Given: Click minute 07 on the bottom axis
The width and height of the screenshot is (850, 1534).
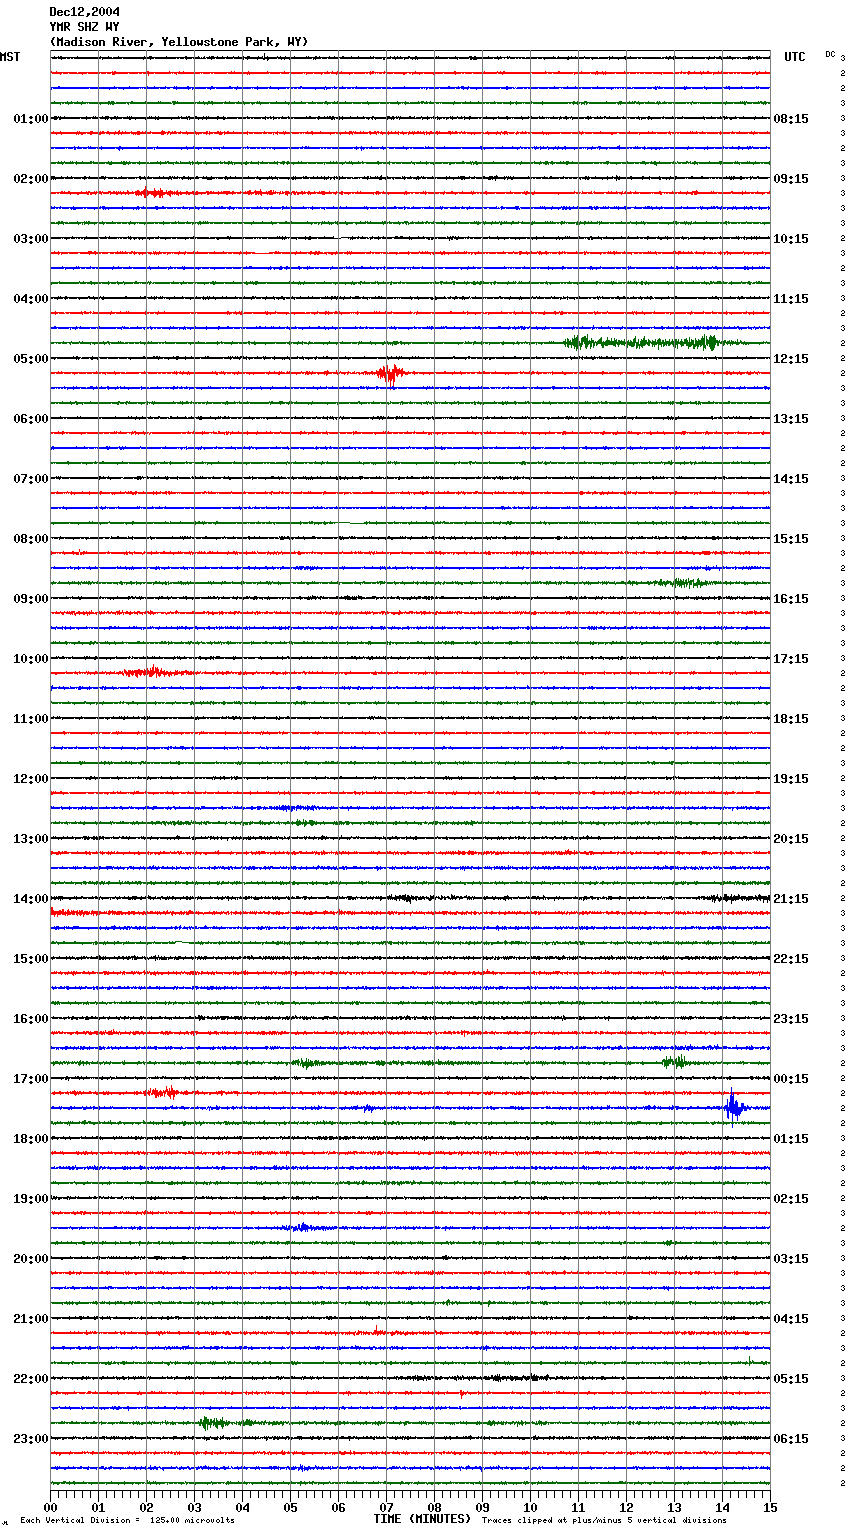Looking at the screenshot, I should click(x=386, y=1507).
